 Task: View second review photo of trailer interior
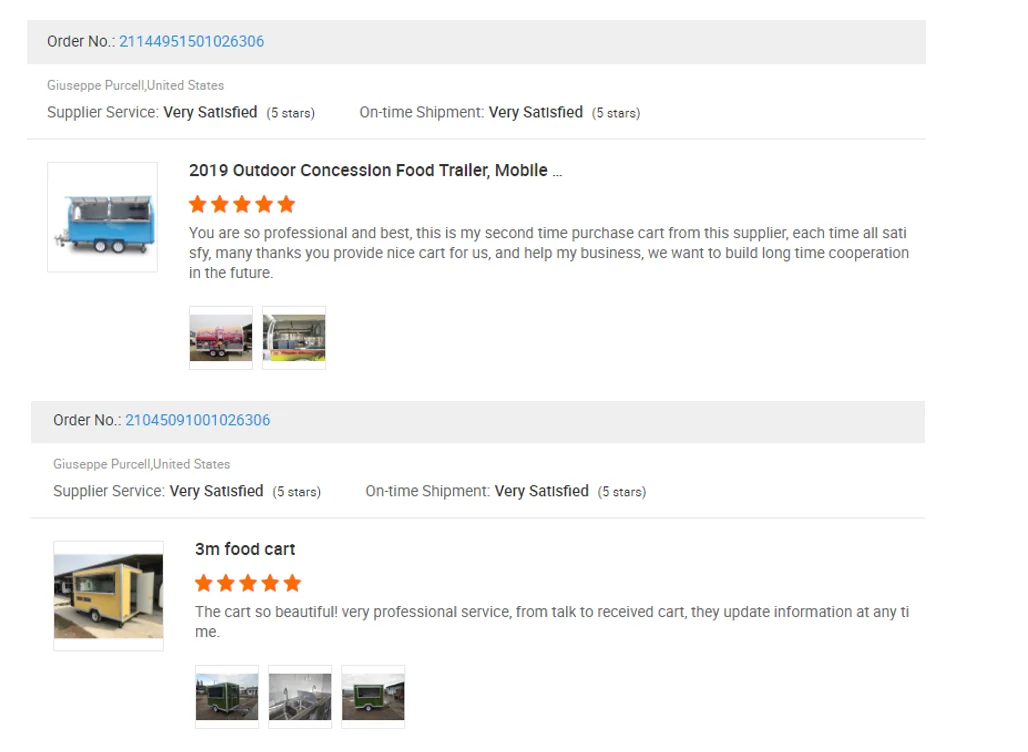(294, 338)
